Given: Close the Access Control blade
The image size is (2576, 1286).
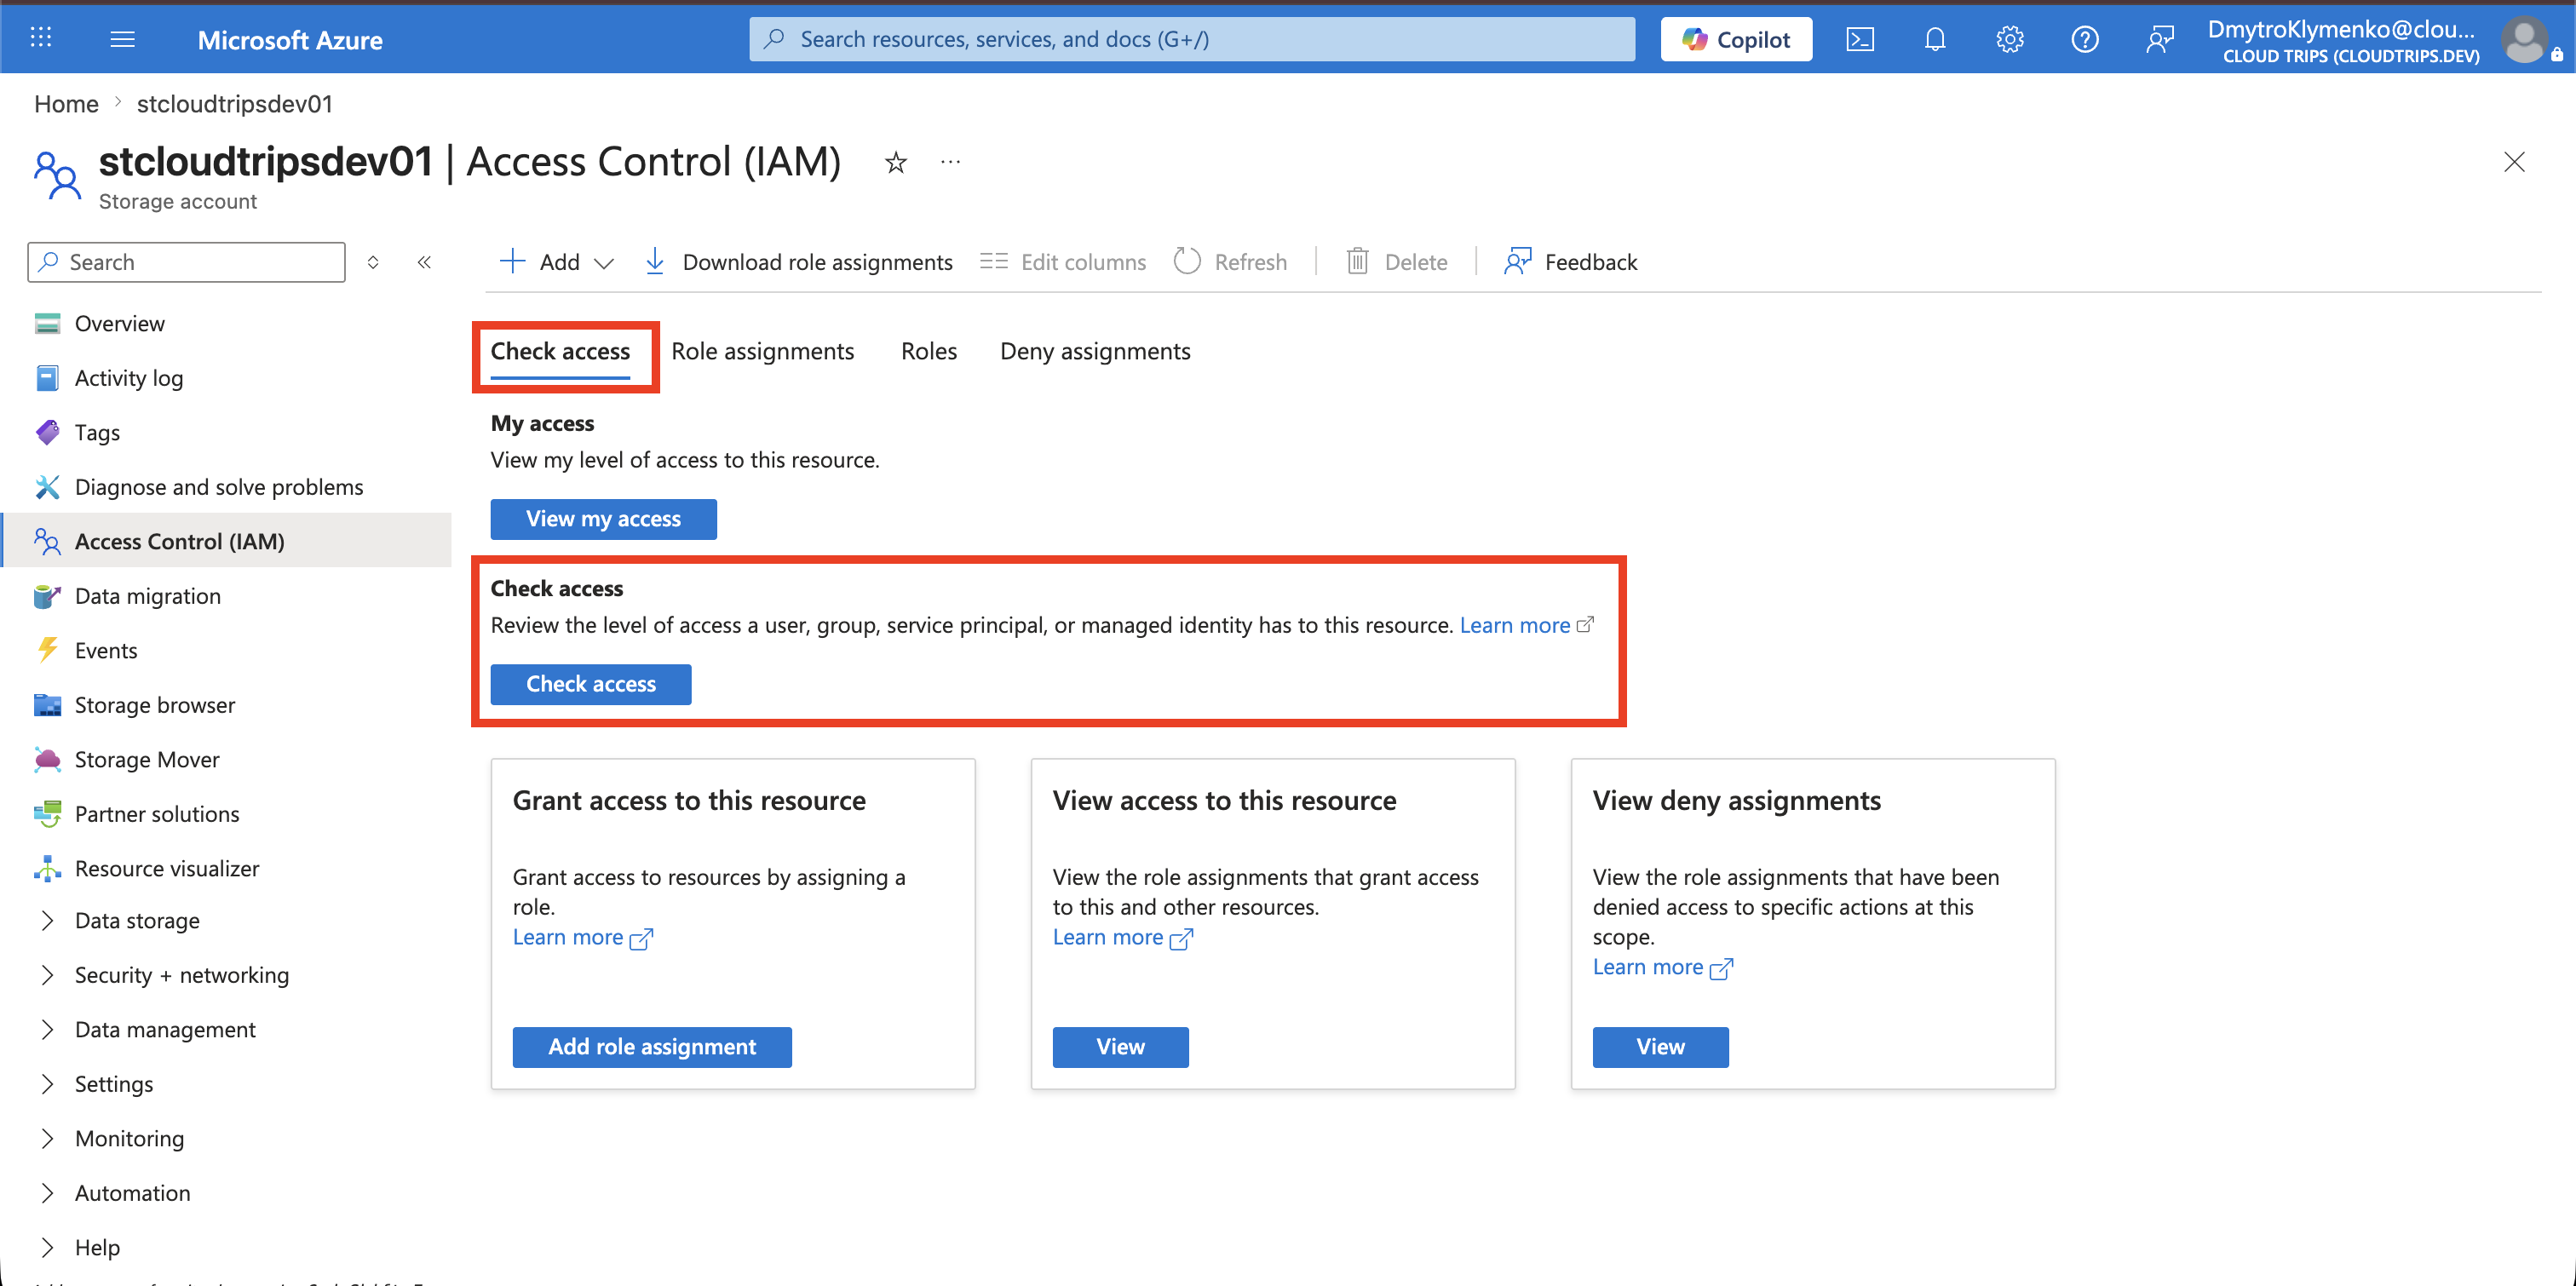Looking at the screenshot, I should (2514, 162).
